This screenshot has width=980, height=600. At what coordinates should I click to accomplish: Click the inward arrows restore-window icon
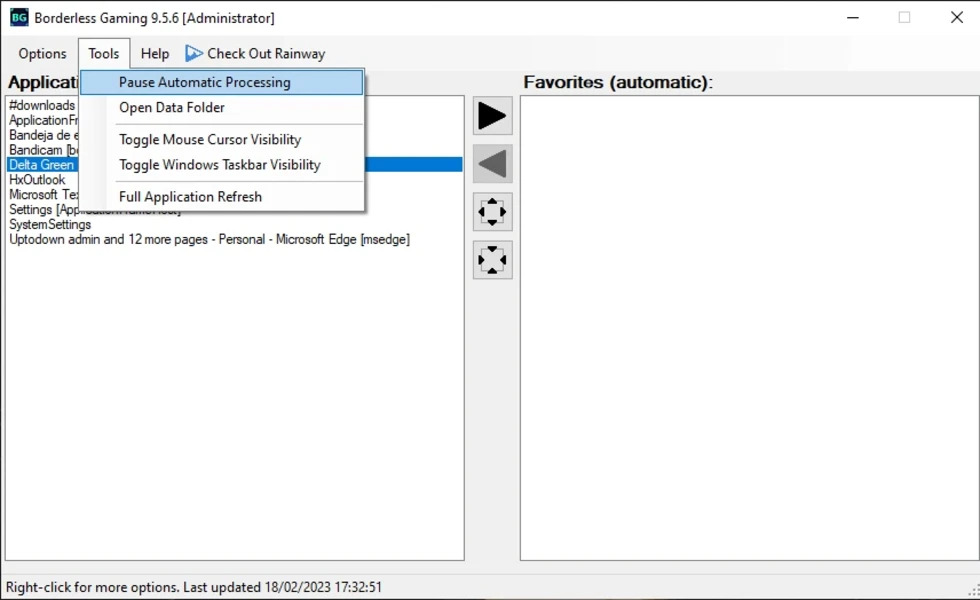[x=492, y=260]
